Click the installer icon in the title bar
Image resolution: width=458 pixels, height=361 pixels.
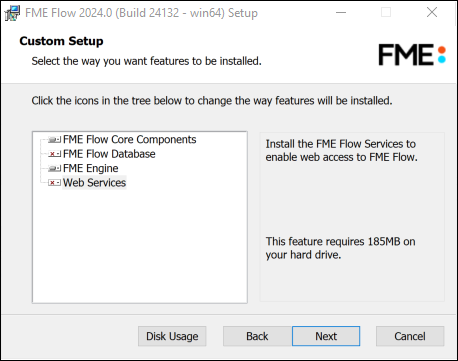12,13
